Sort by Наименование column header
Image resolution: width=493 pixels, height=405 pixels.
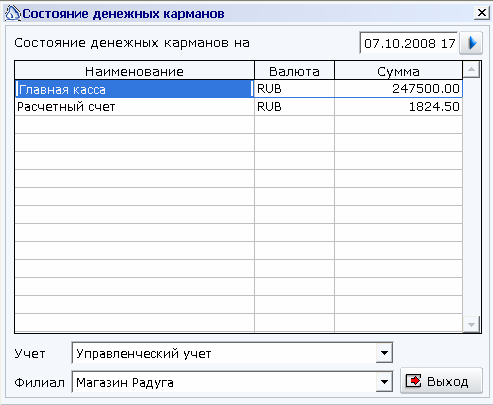pos(134,71)
